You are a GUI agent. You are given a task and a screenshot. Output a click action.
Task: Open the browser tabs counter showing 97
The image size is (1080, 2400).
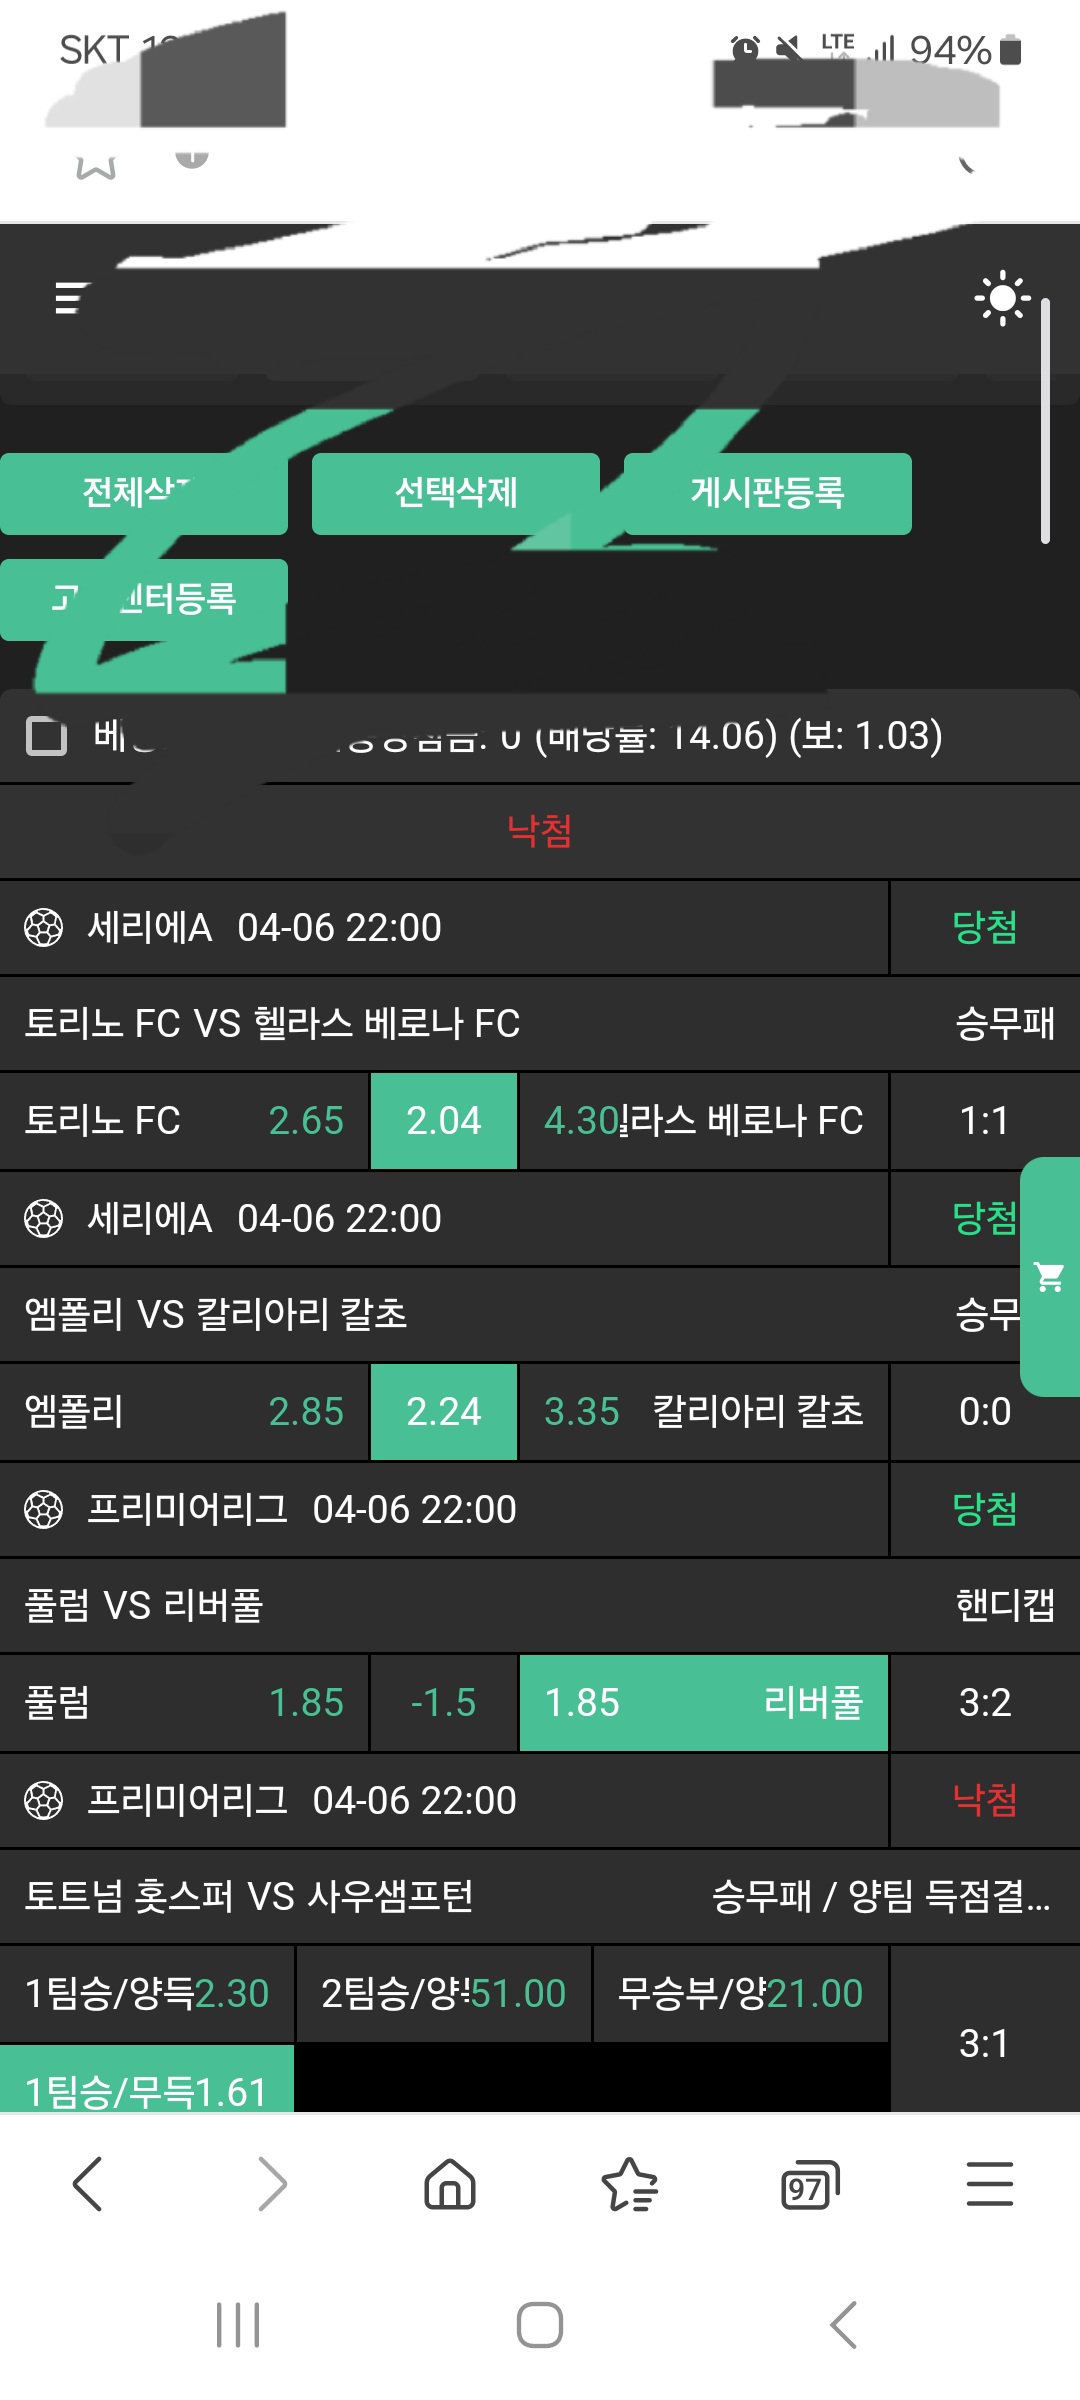click(809, 2185)
